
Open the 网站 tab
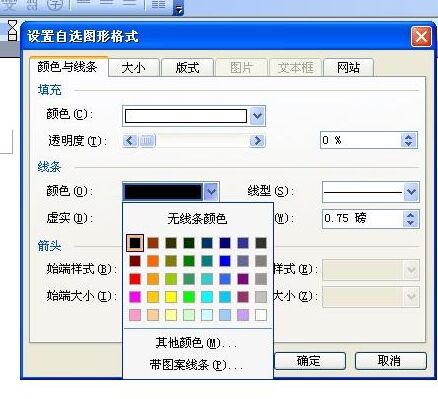click(x=348, y=68)
